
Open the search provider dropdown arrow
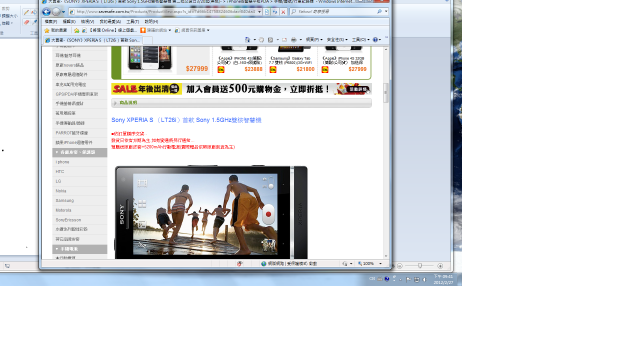(386, 12)
